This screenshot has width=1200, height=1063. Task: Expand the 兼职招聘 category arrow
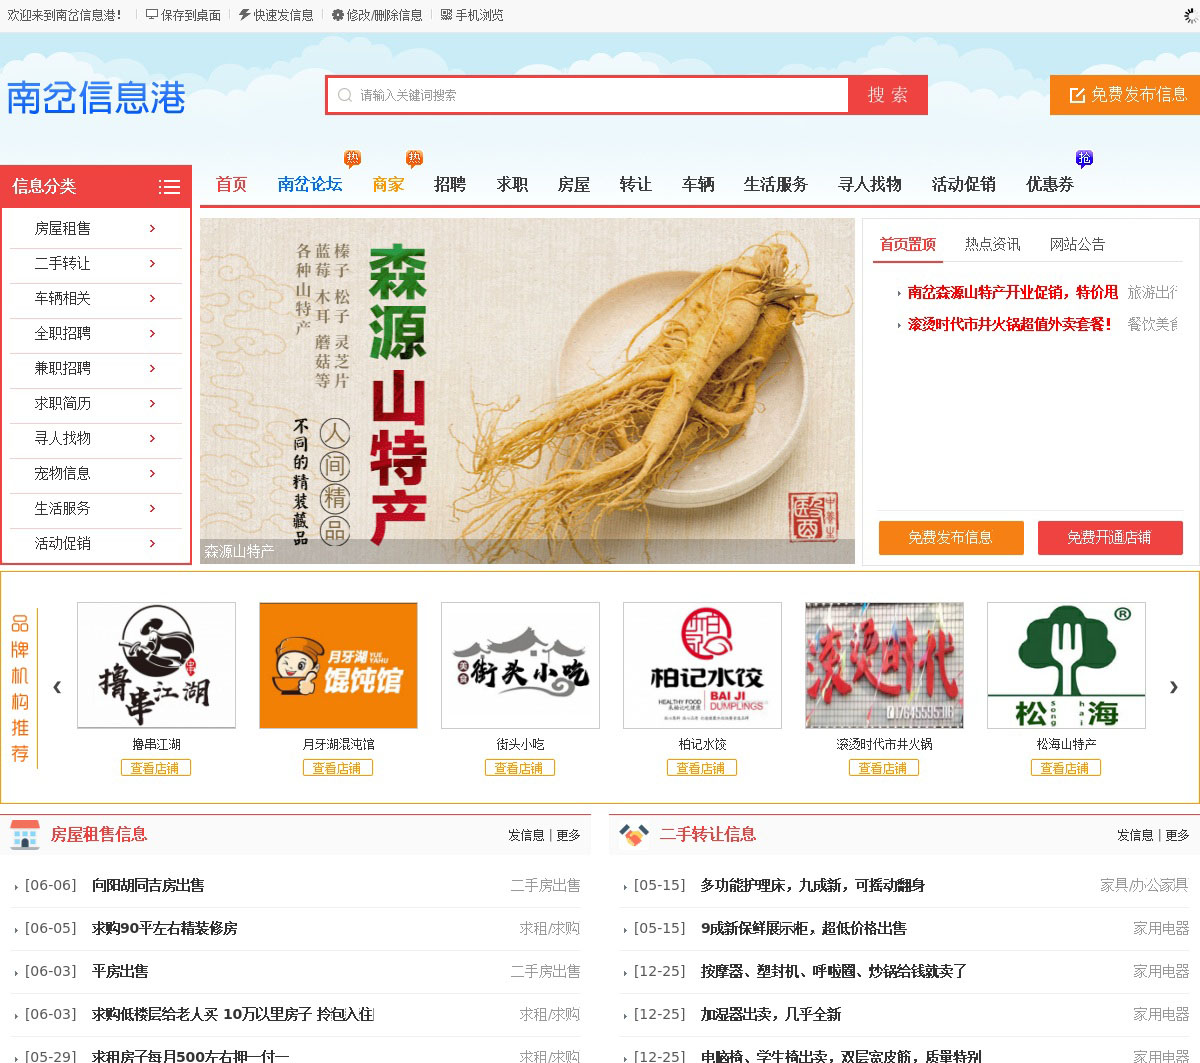point(152,369)
